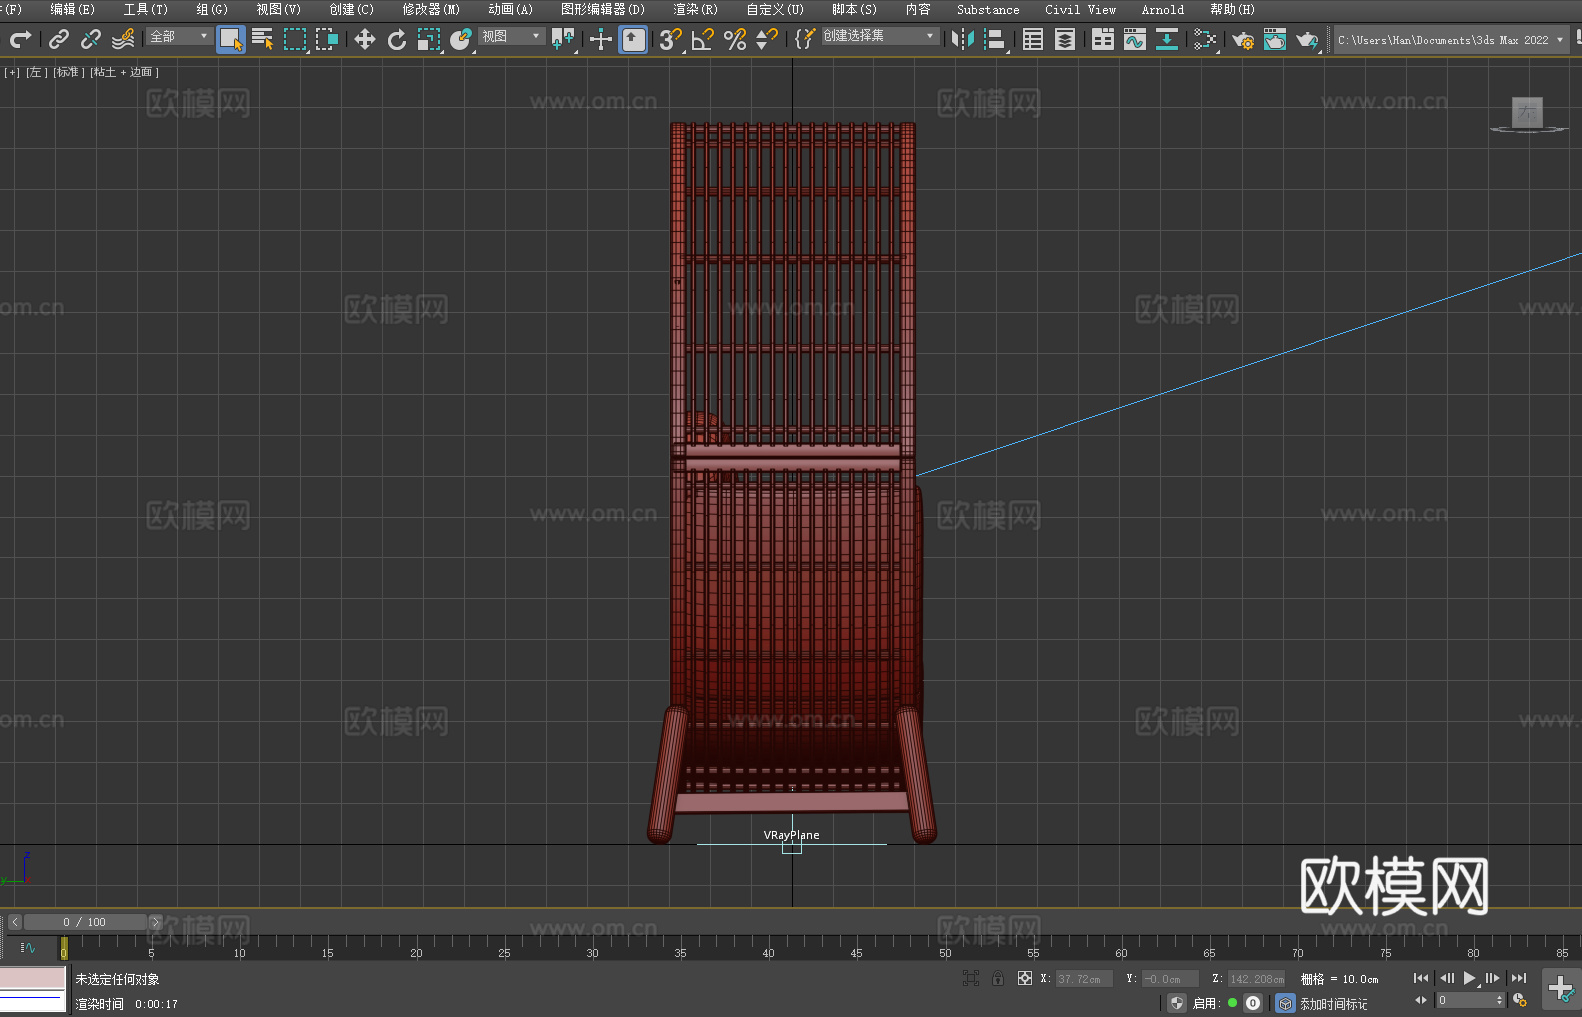This screenshot has width=1582, height=1017.
Task: Open the 编辑(E) menu
Action: click(72, 9)
